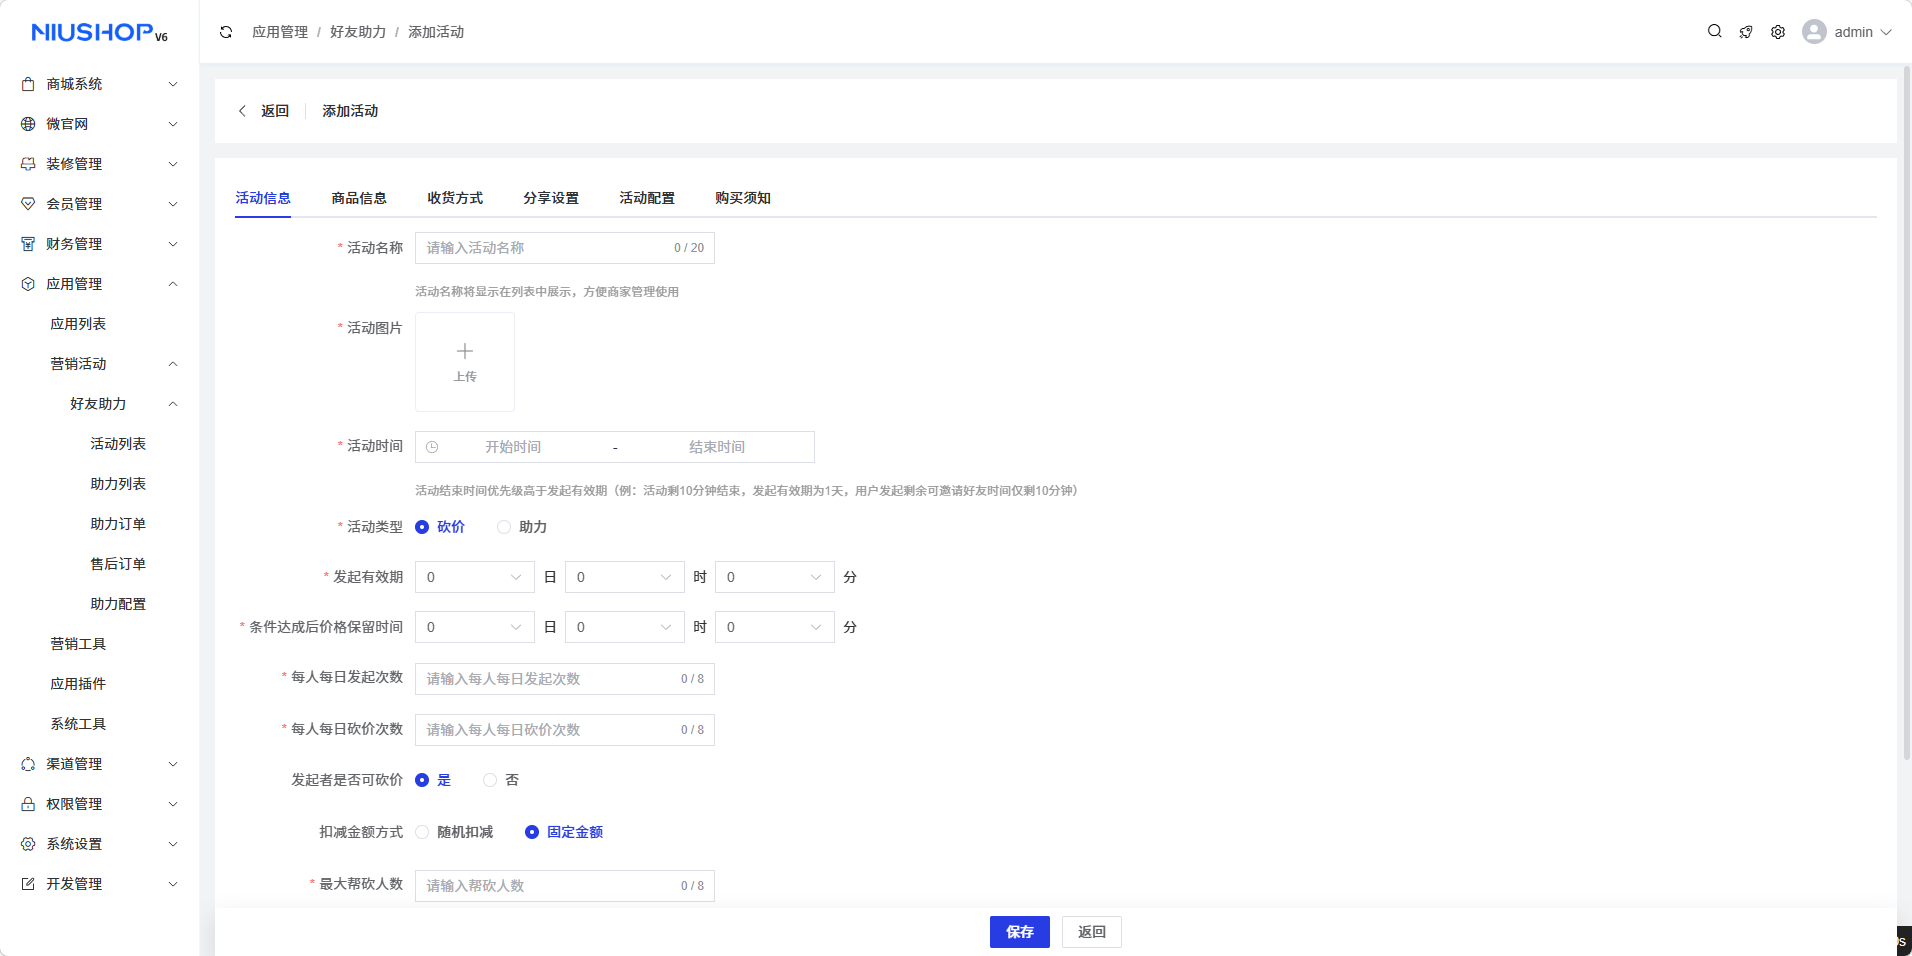Choose 否 for 发起者是否可砍价
This screenshot has height=956, width=1912.
pyautogui.click(x=490, y=780)
